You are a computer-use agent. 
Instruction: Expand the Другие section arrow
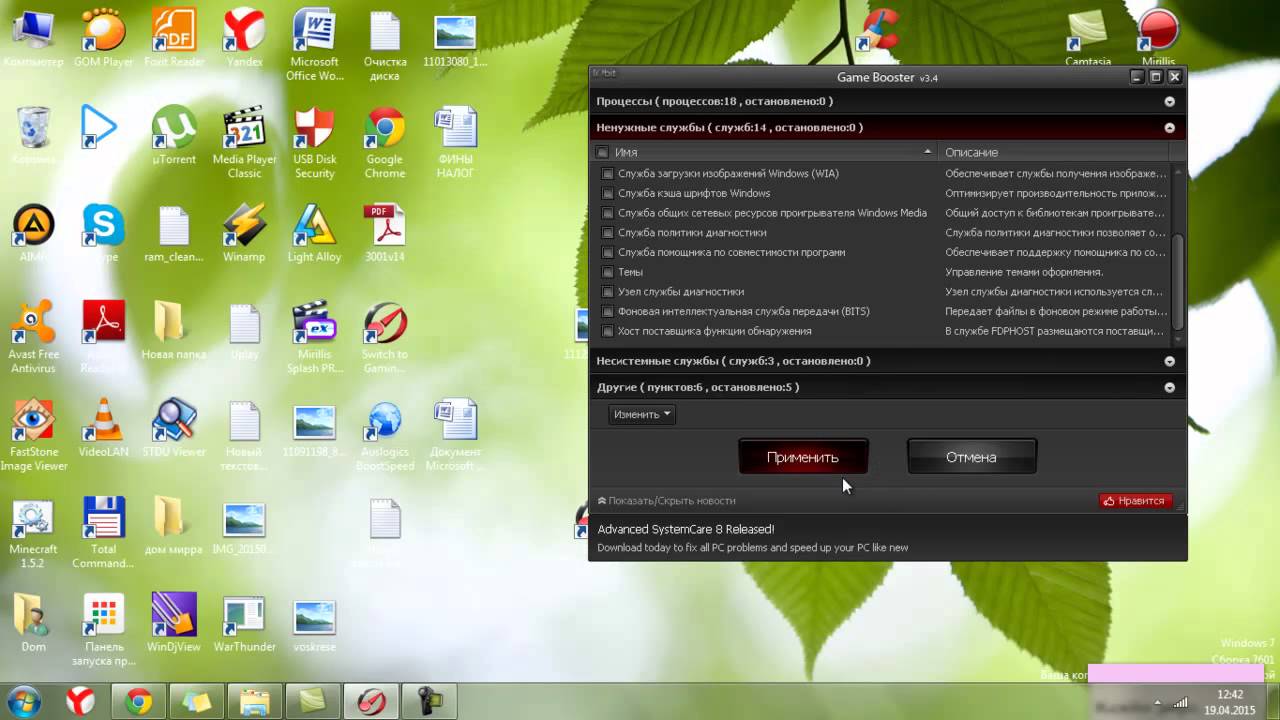[1169, 387]
